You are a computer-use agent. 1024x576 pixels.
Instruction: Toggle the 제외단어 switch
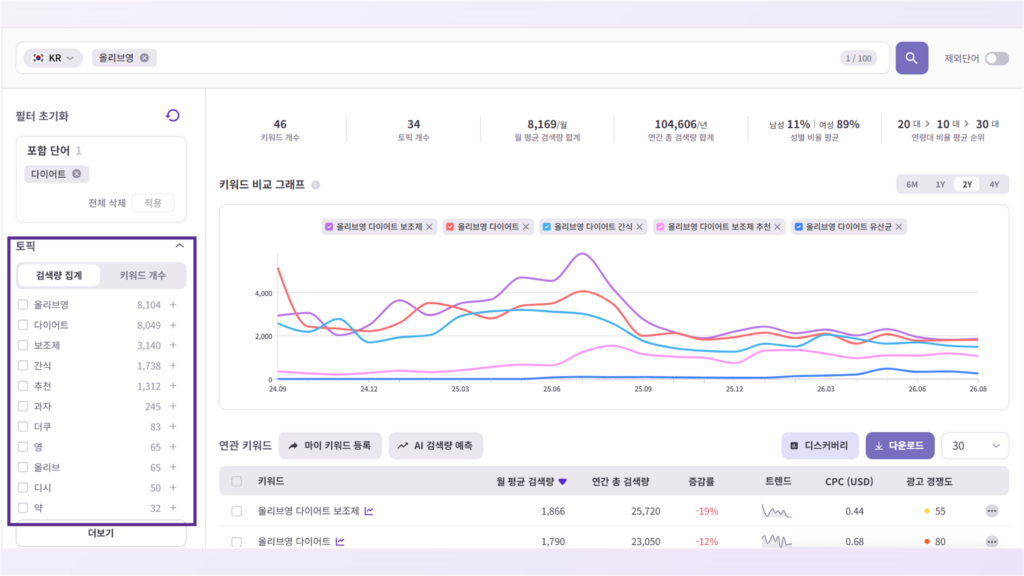pos(997,58)
